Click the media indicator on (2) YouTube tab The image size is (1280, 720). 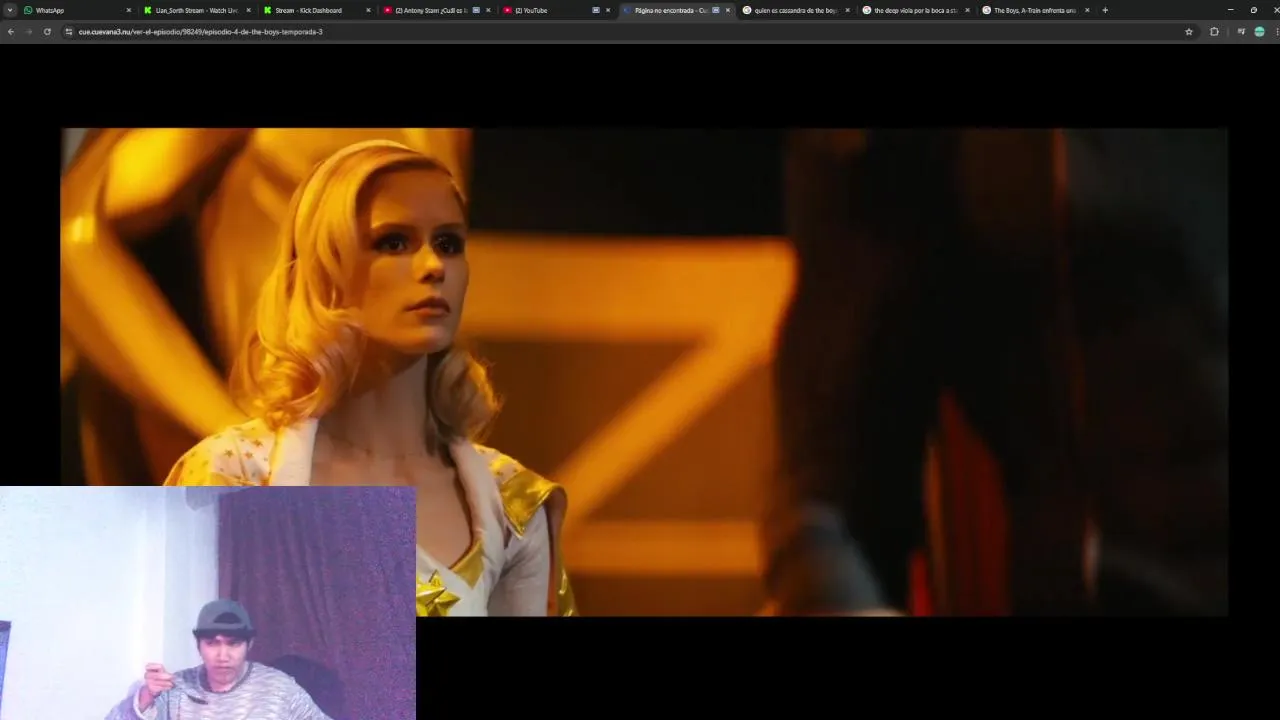(596, 10)
